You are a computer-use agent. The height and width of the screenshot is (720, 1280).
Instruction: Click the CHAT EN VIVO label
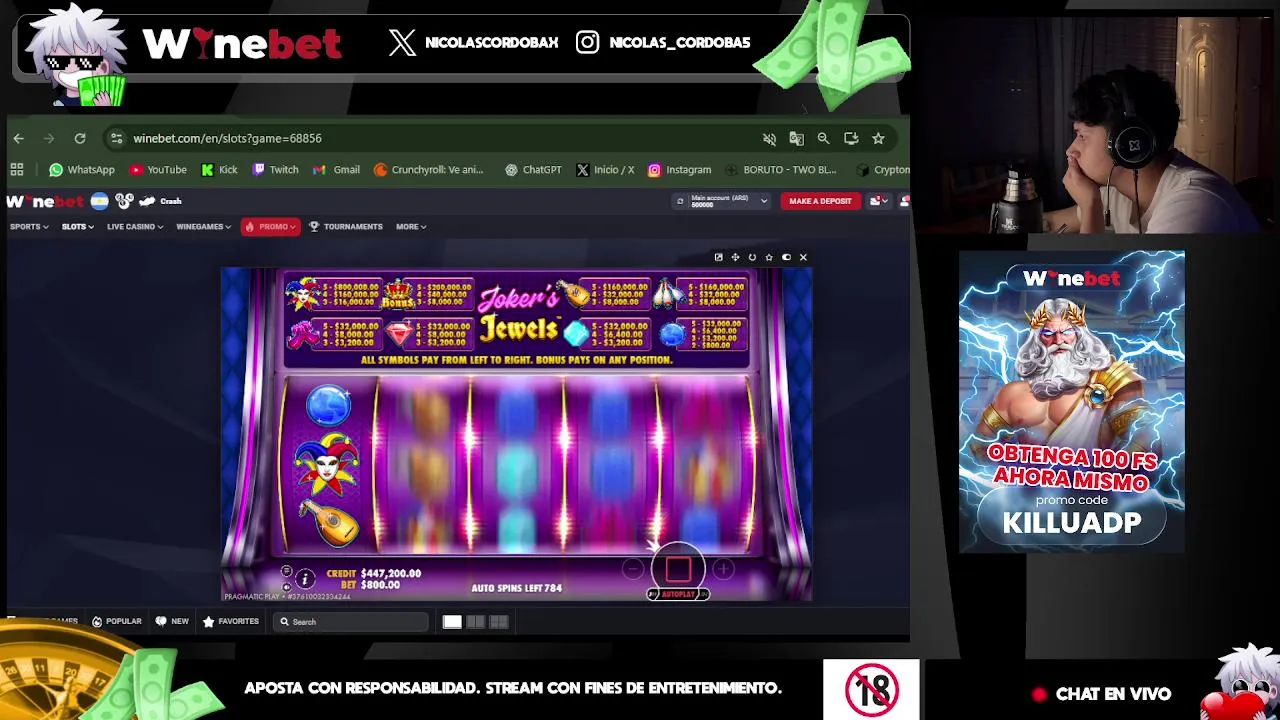click(1113, 694)
